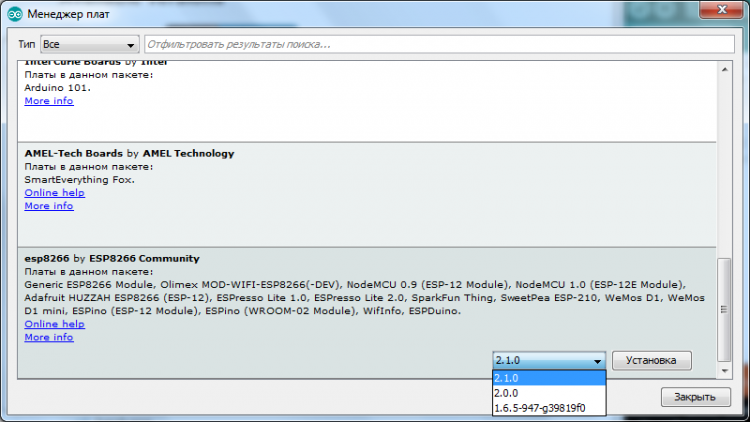Select version 2.1.0 in dropdown list
Viewport: 750px width, 422px height.
pyautogui.click(x=549, y=378)
